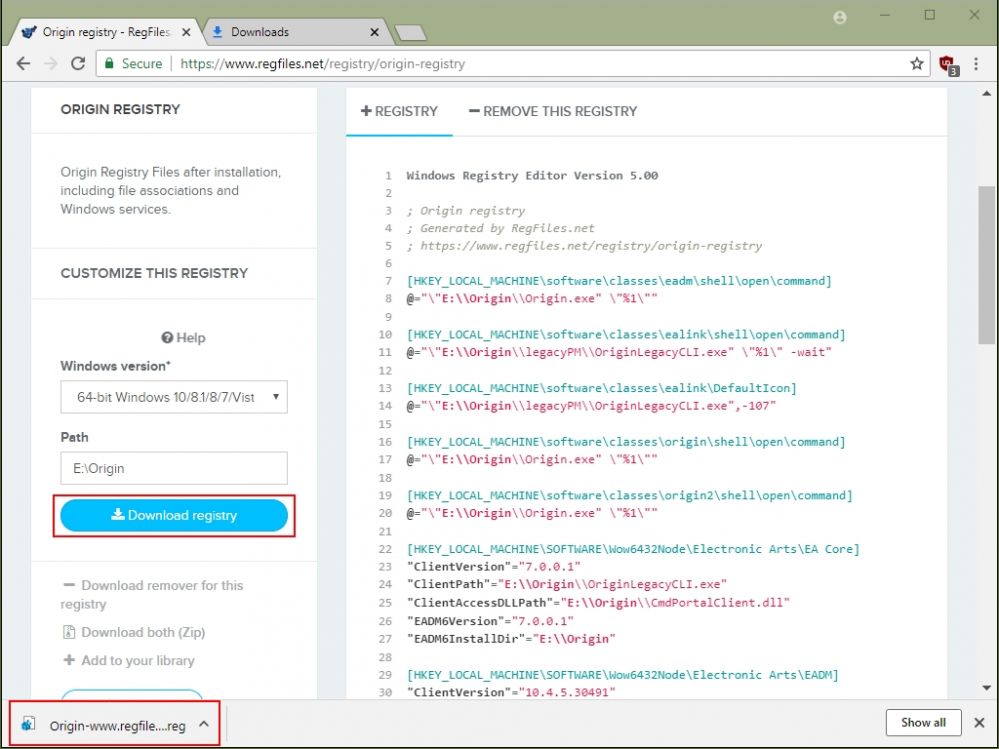This screenshot has height=749, width=999.
Task: Expand options arrow for downloaded file
Action: (x=203, y=725)
